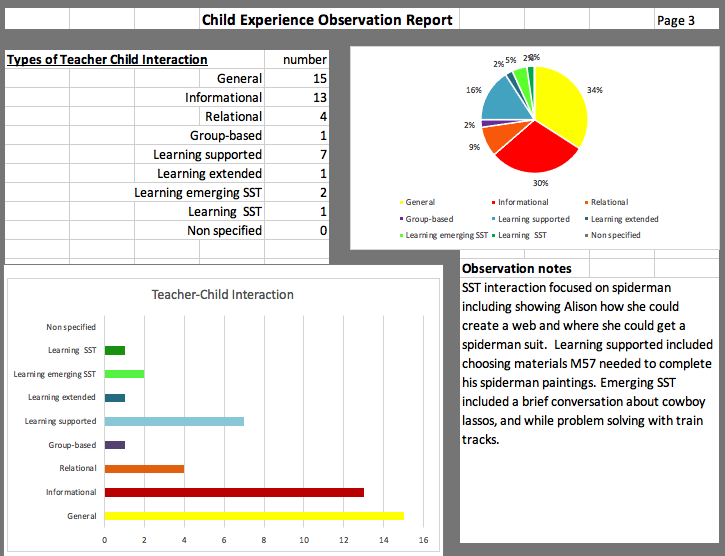Click the Relational legend entry in pie chart
This screenshot has width=725, height=556.
point(607,202)
